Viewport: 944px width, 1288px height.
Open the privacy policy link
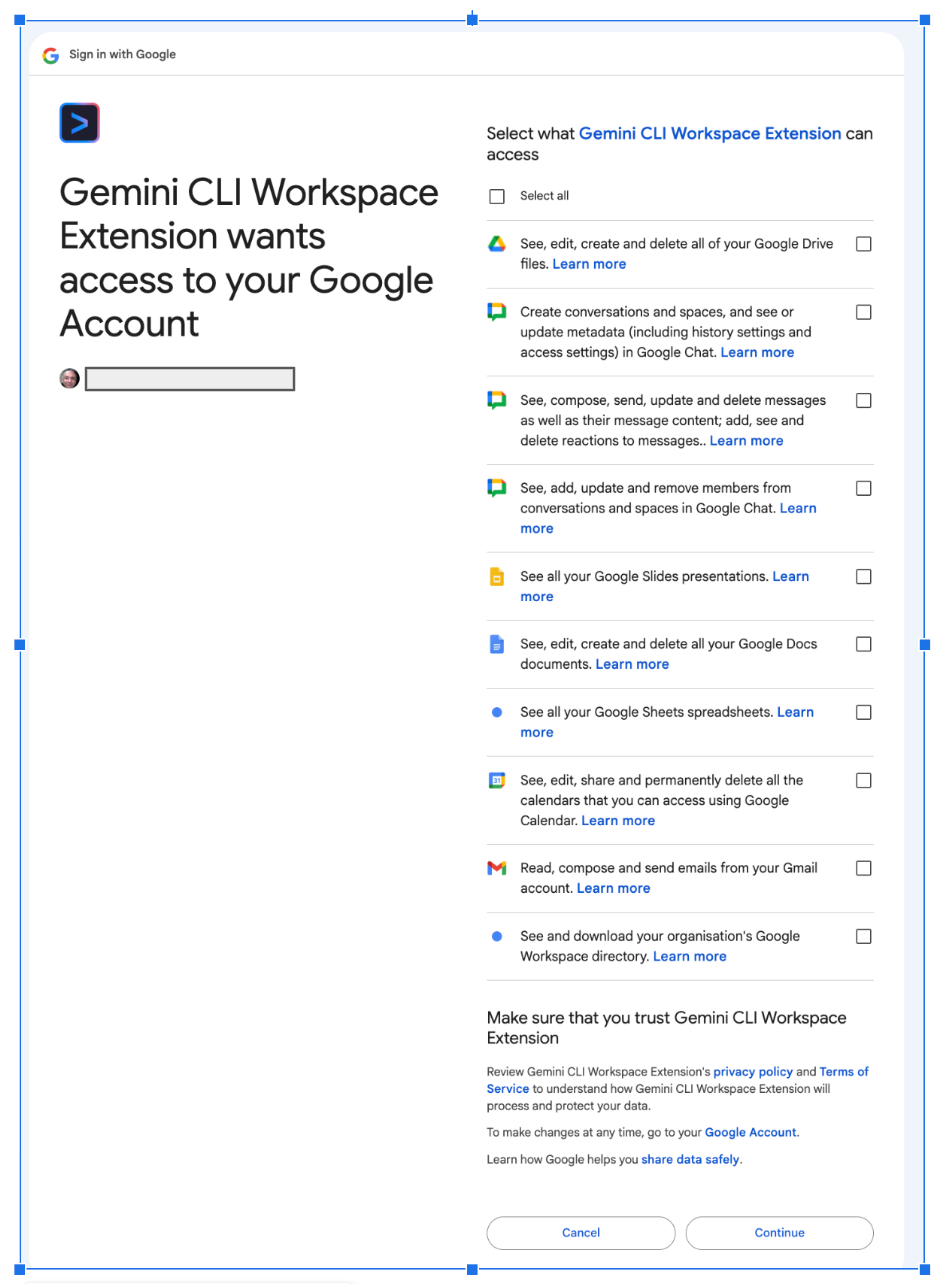[753, 1071]
